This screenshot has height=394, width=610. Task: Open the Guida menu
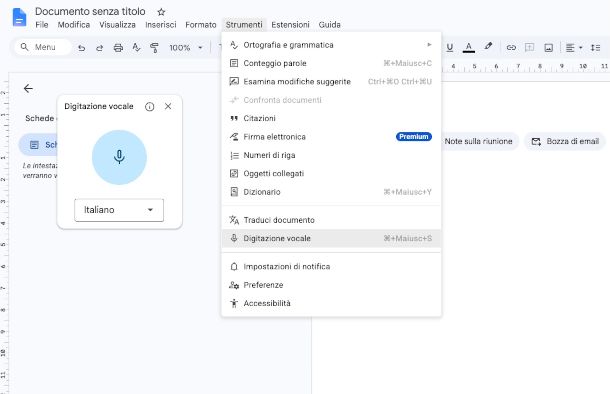[x=330, y=25]
